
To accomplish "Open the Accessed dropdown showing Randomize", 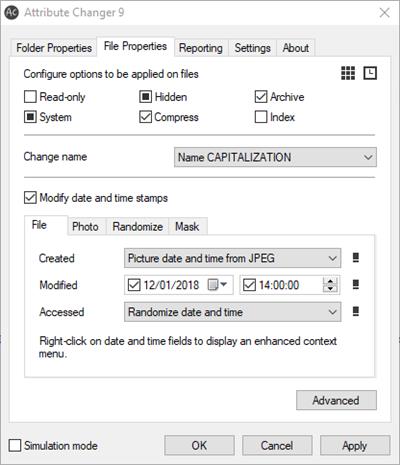I will [x=232, y=312].
